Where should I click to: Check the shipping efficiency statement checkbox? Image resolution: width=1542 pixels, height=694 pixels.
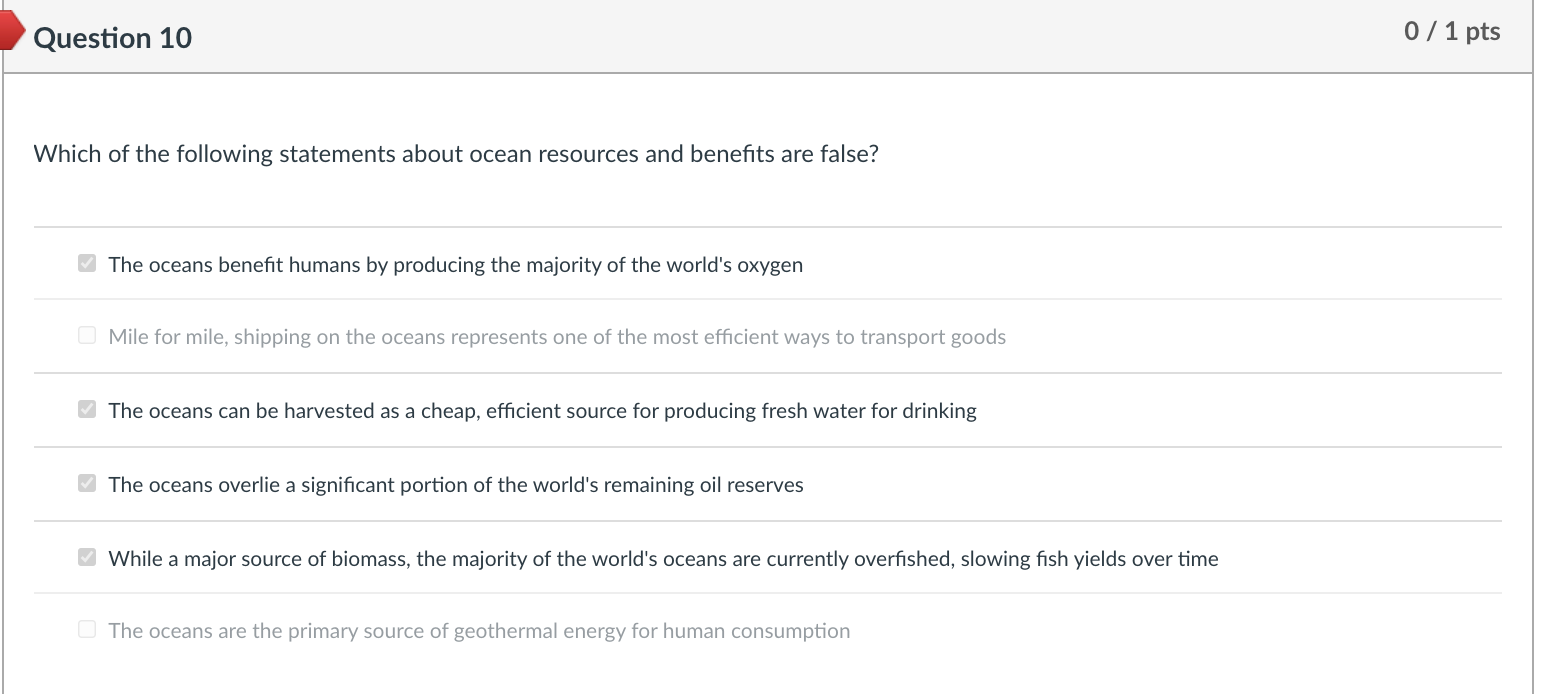[x=87, y=335]
